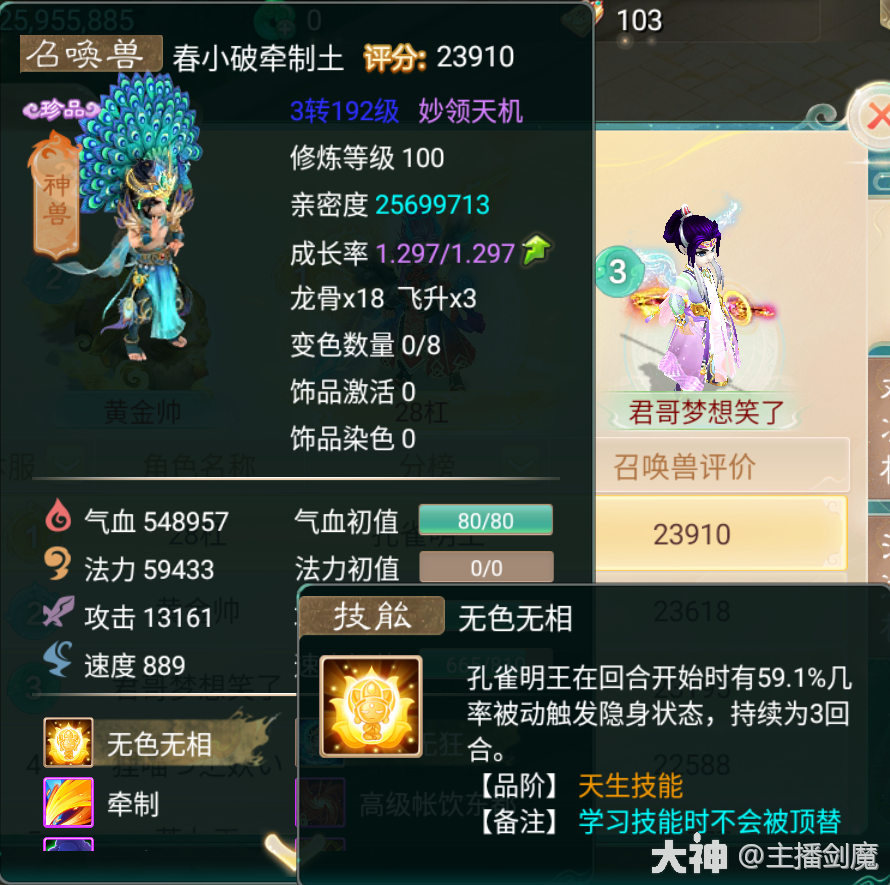Tap the 气血初值 80/80 progress bar

click(x=486, y=520)
